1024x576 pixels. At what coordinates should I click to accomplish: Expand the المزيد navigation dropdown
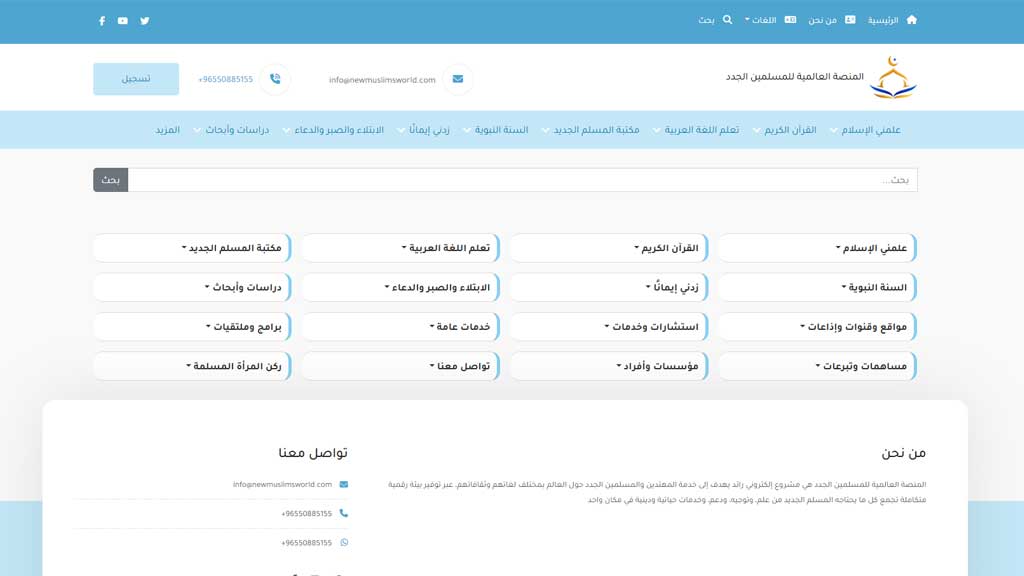click(x=170, y=129)
